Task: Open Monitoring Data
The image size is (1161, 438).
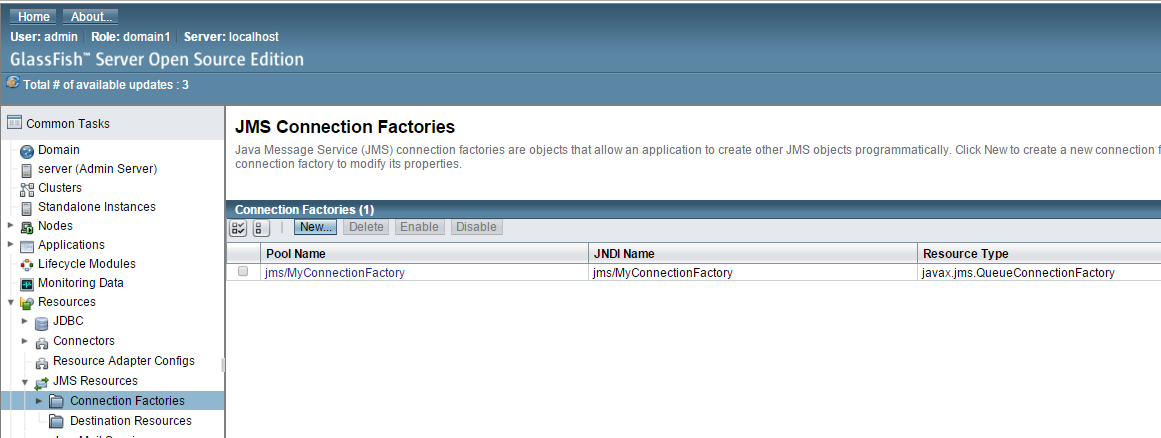Action: pyautogui.click(x=81, y=283)
